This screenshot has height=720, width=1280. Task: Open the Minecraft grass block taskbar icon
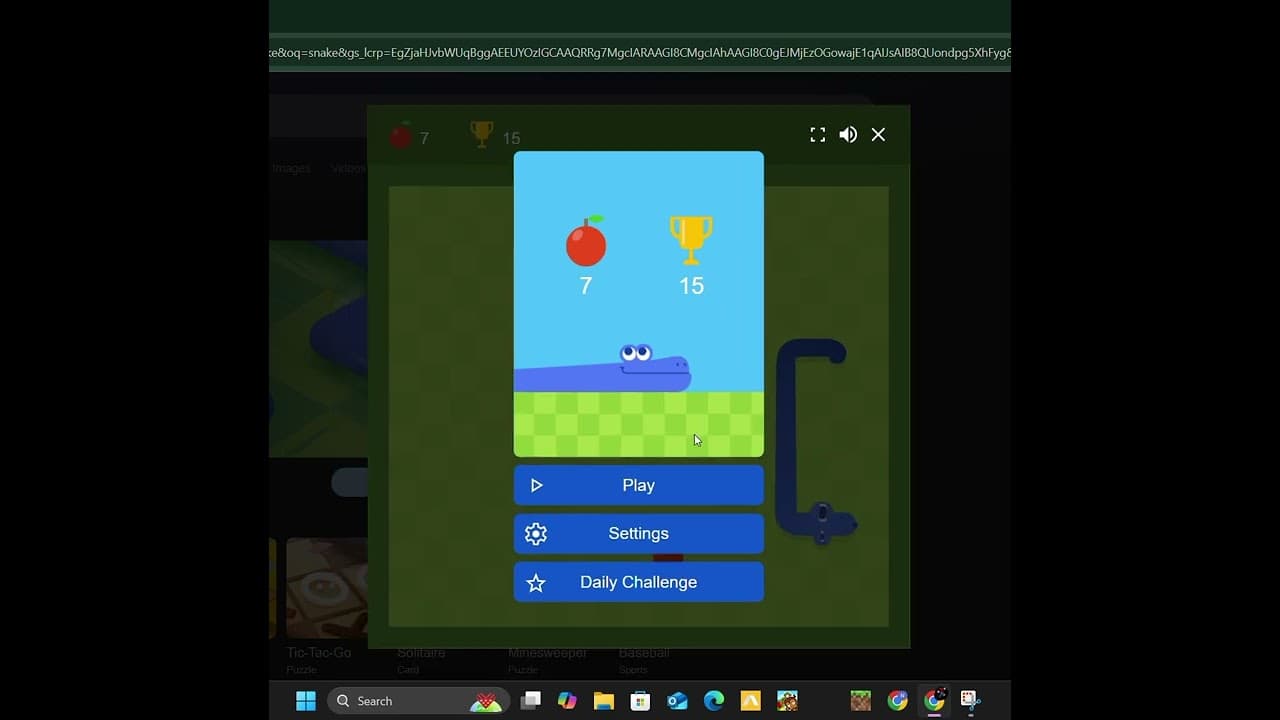861,701
